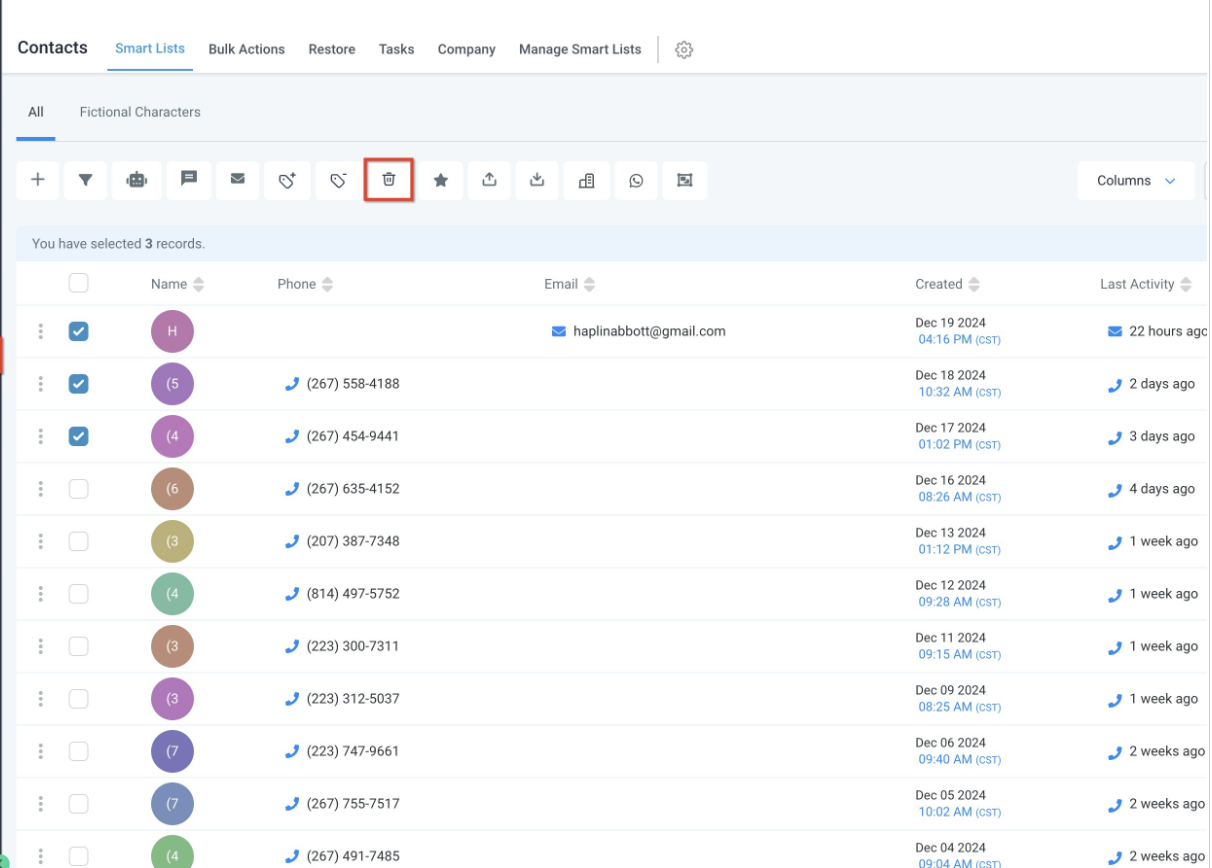Screen dimensions: 1212x868
Task: Delete selected contacts with trash icon
Action: pos(389,180)
